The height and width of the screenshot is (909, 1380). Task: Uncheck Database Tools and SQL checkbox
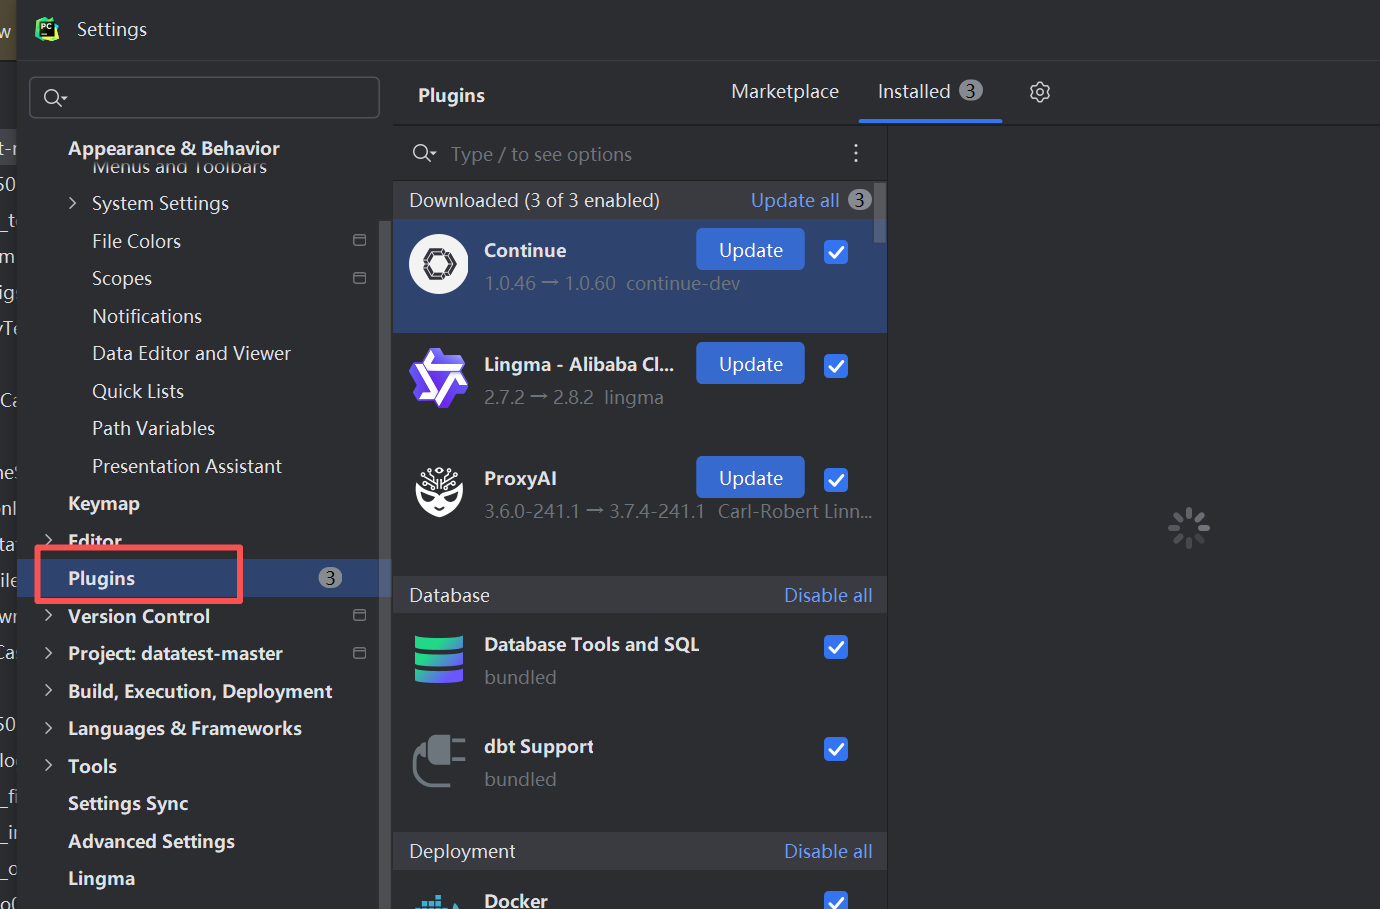coord(836,647)
